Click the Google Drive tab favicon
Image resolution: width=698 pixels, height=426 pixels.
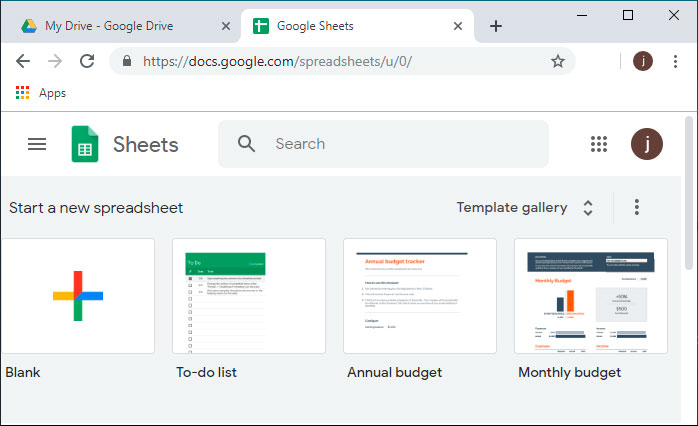[29, 26]
